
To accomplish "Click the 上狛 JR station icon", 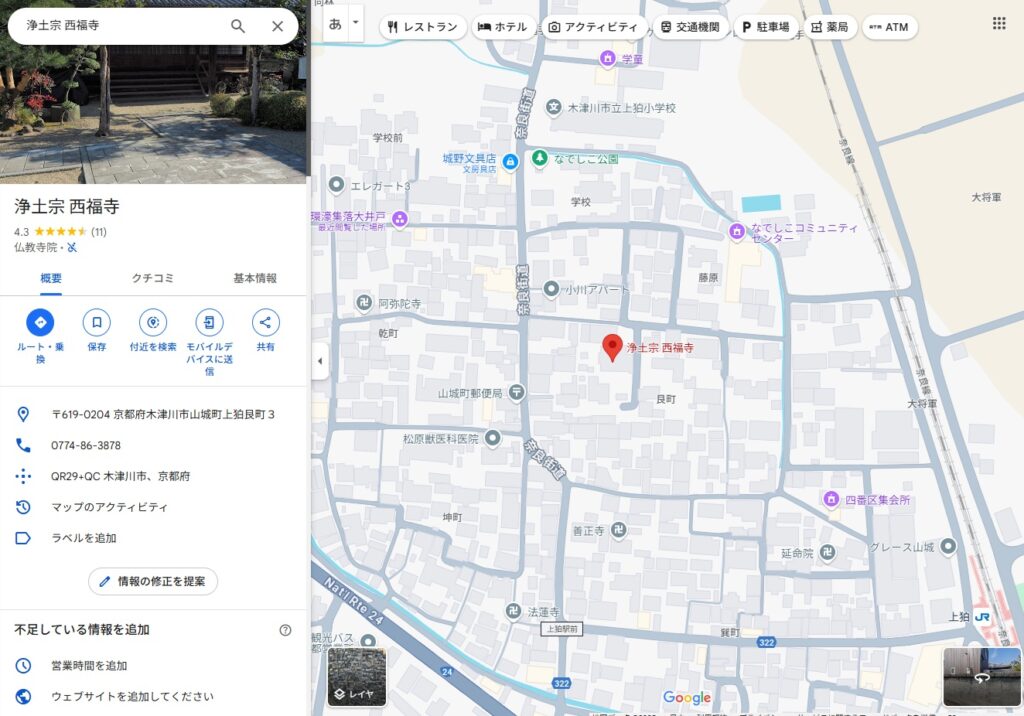I will click(x=982, y=617).
